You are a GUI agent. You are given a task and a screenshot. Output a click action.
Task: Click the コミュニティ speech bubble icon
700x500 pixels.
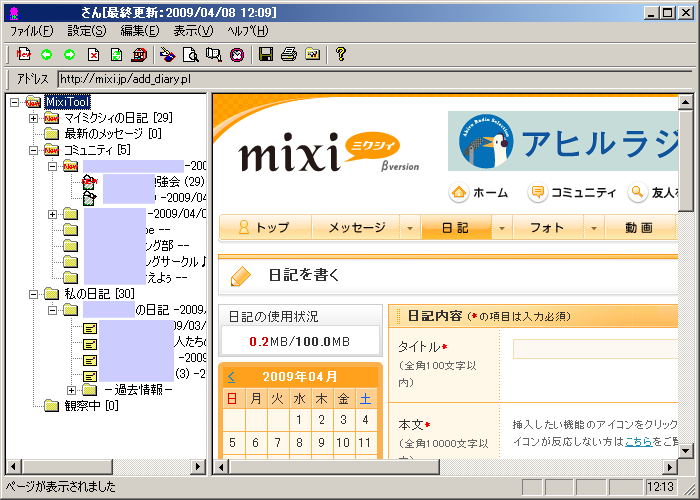538,192
